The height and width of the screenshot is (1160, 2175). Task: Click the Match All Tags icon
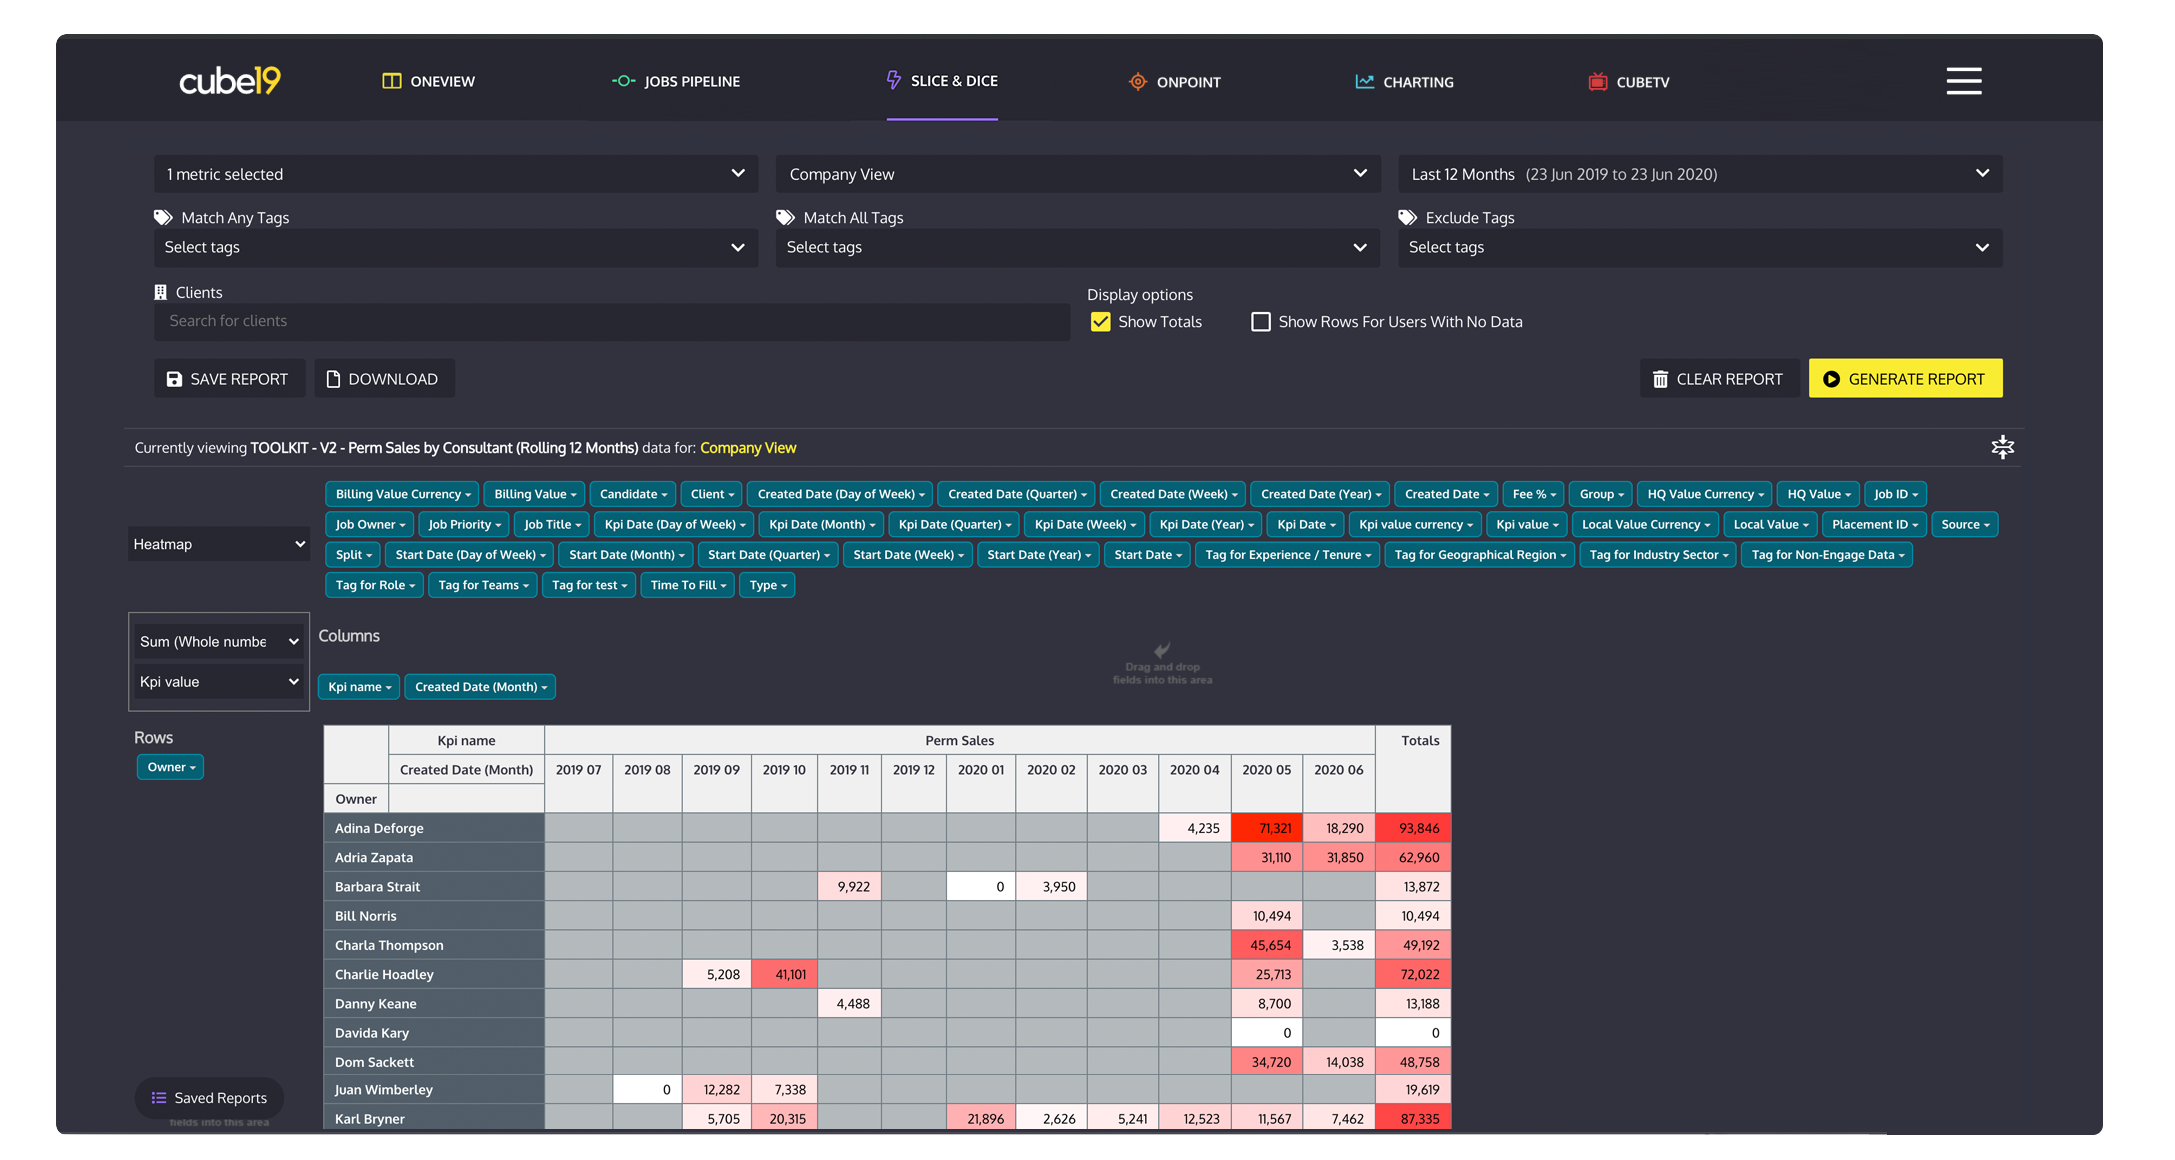click(785, 217)
